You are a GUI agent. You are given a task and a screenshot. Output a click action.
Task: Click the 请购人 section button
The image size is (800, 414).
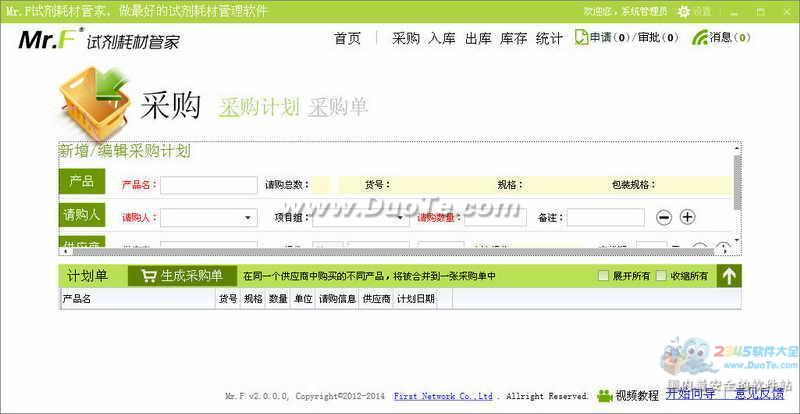[x=82, y=214]
